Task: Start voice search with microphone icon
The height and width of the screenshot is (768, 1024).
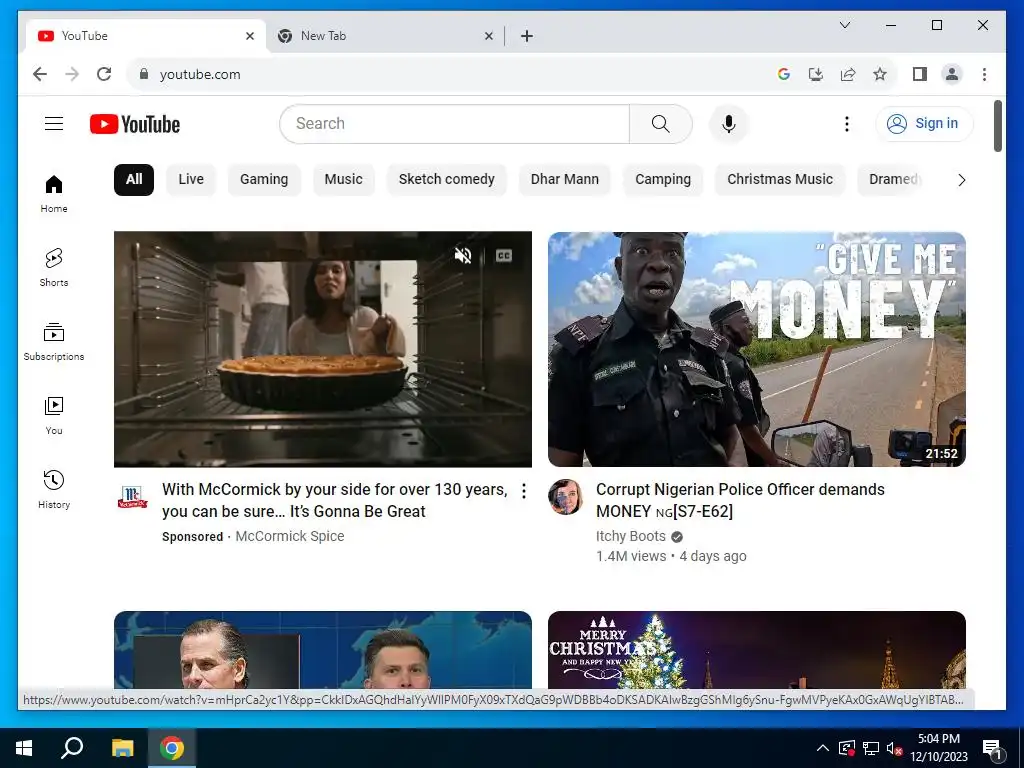Action: pos(729,124)
